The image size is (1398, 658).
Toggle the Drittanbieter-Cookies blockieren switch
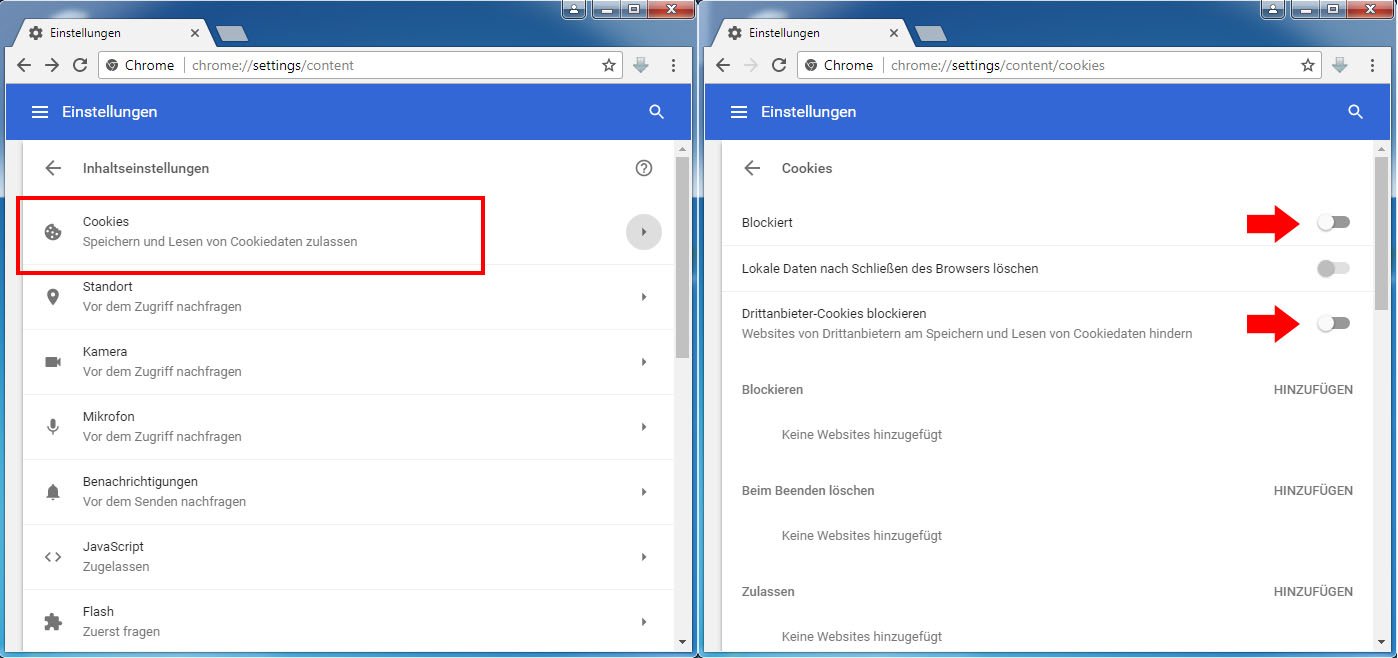click(1333, 323)
